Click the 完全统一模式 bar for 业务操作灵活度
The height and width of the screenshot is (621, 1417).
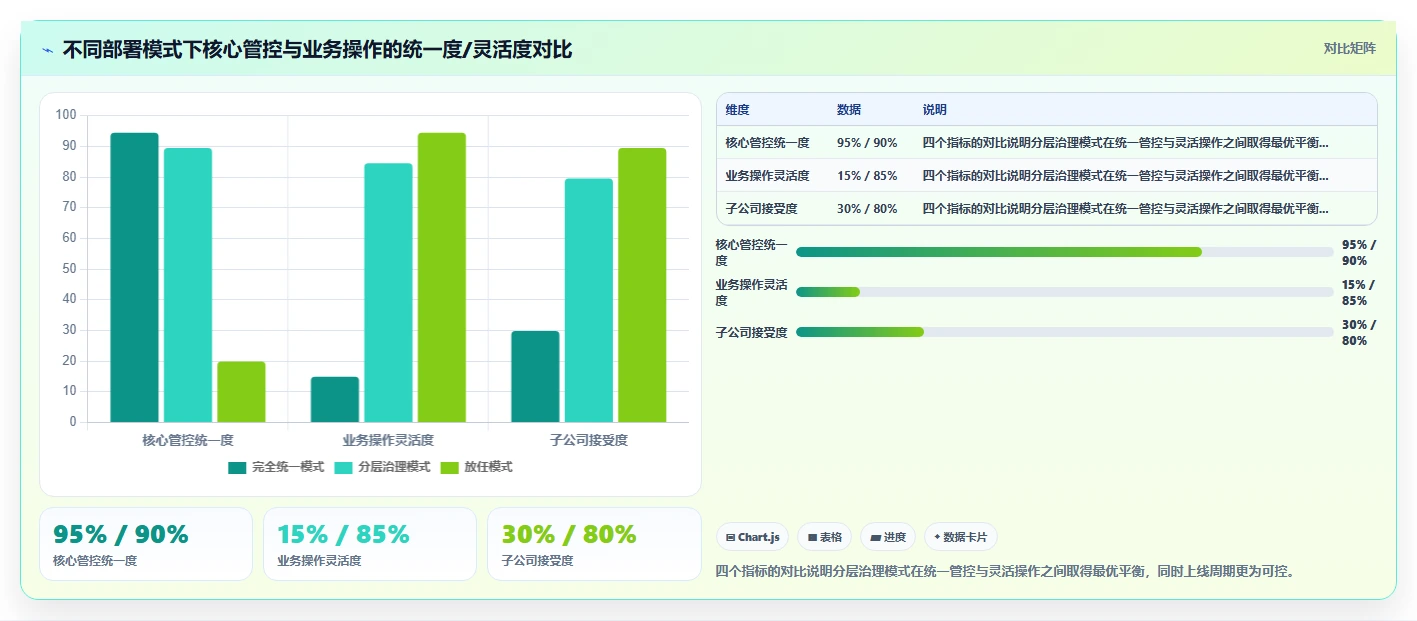(335, 399)
